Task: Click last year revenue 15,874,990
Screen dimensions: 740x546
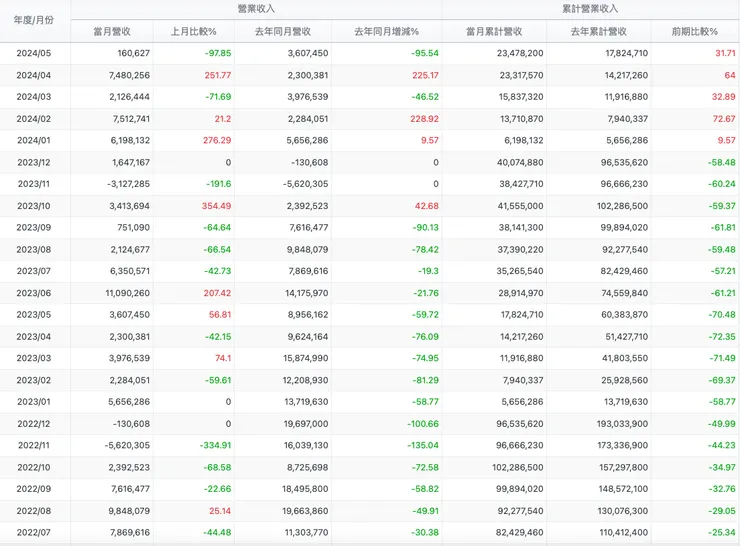Action: (306, 358)
